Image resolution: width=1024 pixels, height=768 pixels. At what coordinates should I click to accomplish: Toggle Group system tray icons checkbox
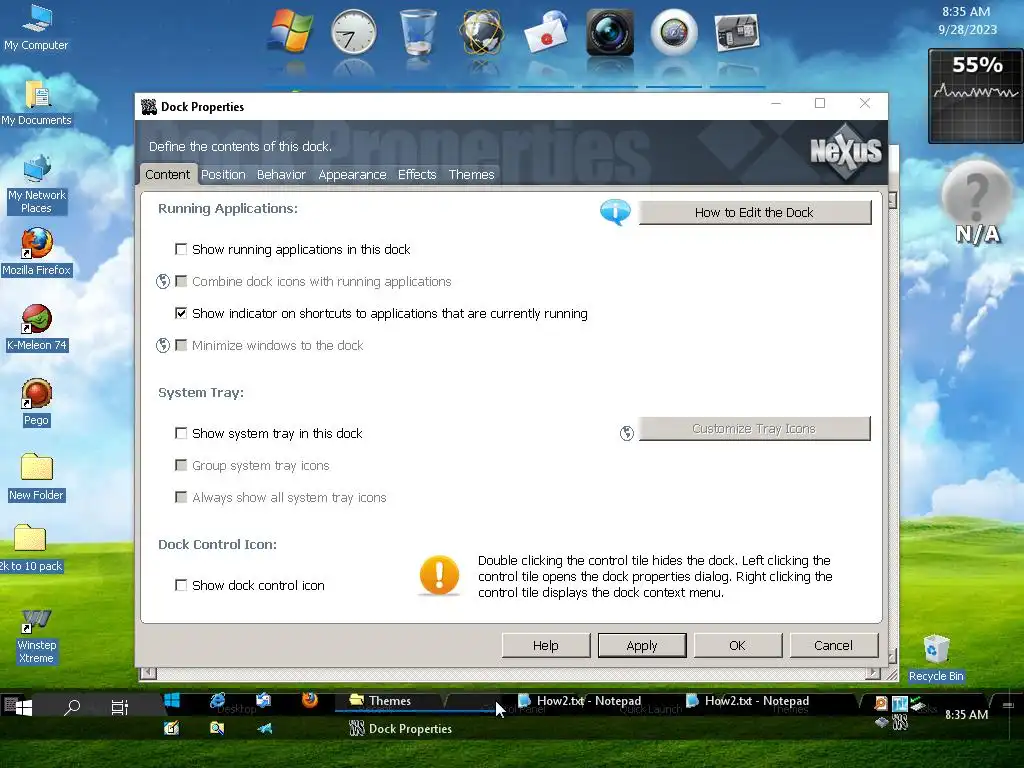[181, 465]
